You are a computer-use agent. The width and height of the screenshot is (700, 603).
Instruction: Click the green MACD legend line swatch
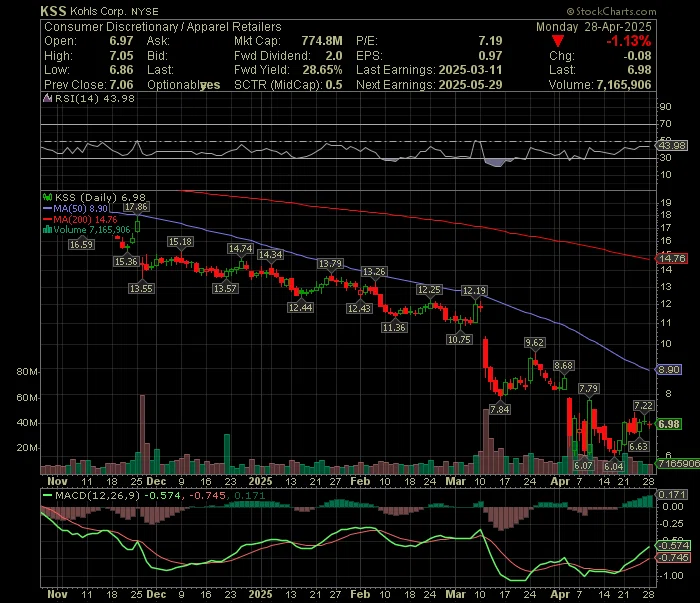(47, 495)
